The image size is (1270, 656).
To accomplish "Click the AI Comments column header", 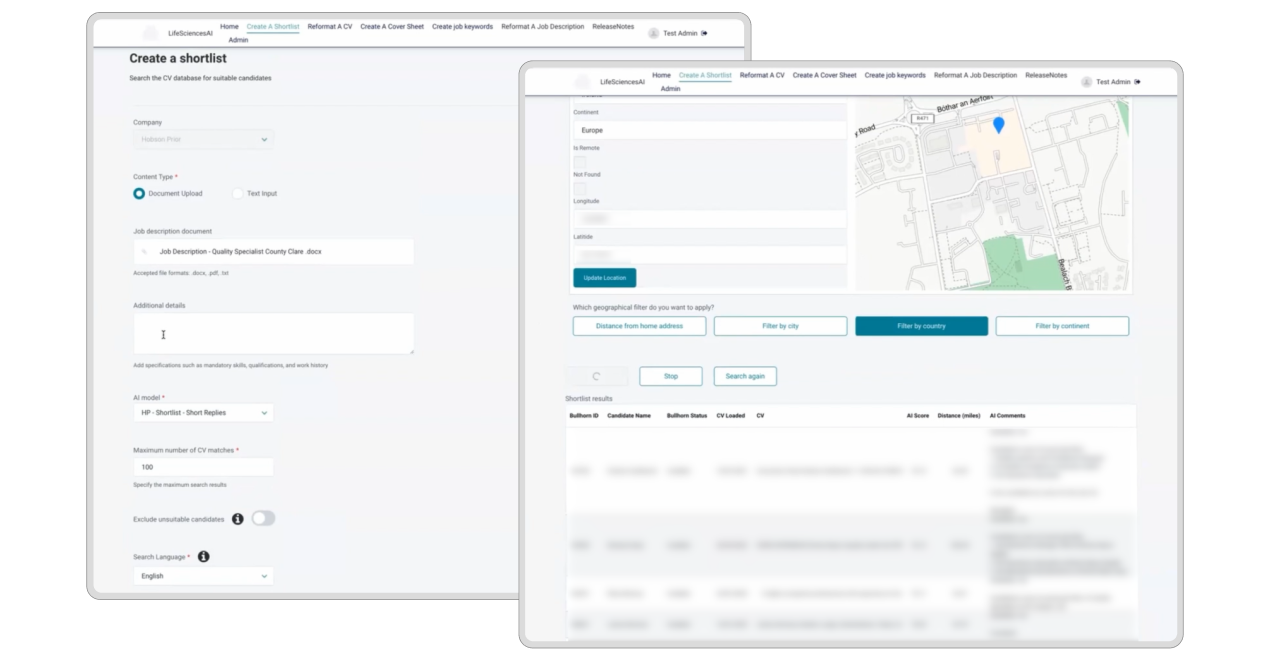I will 1007,416.
